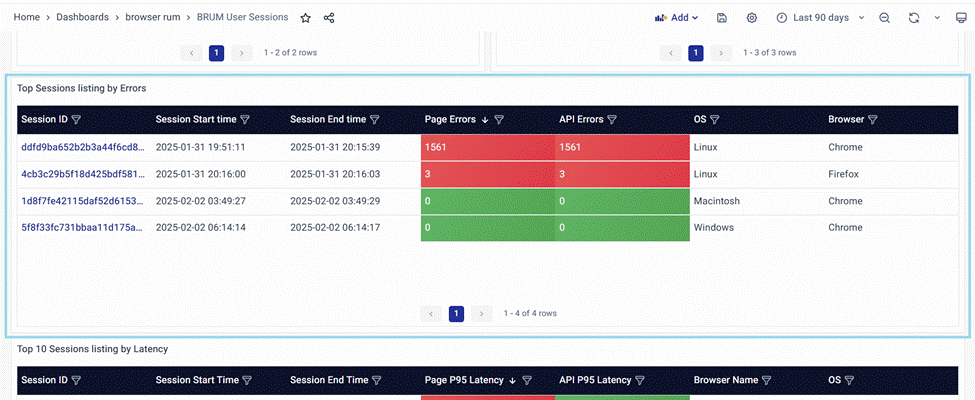Toggle the TV display view mode icon
Viewport: 975px width, 400px height.
pos(961,18)
